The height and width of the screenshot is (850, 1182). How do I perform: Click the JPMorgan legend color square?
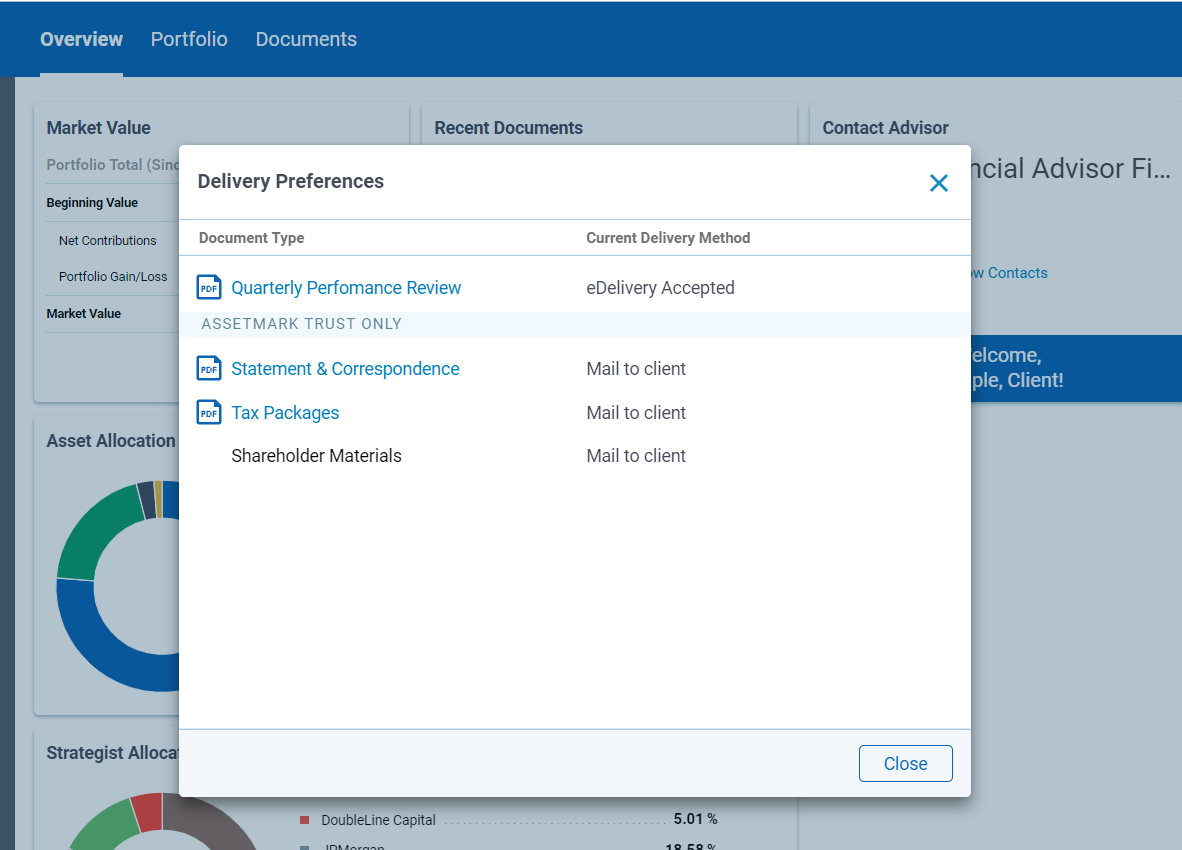coord(304,845)
